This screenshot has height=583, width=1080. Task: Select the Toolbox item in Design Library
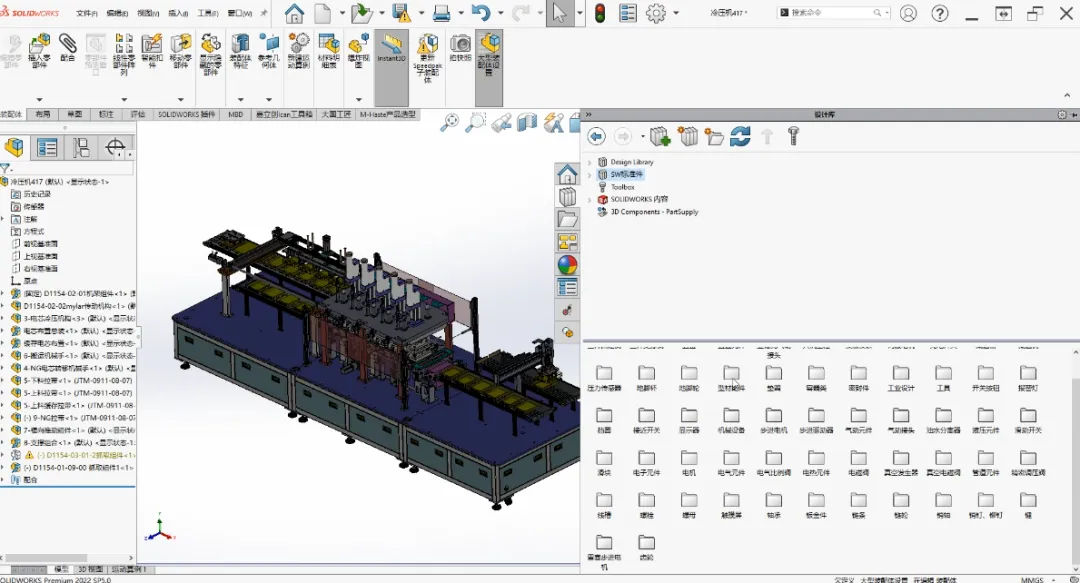coord(622,187)
